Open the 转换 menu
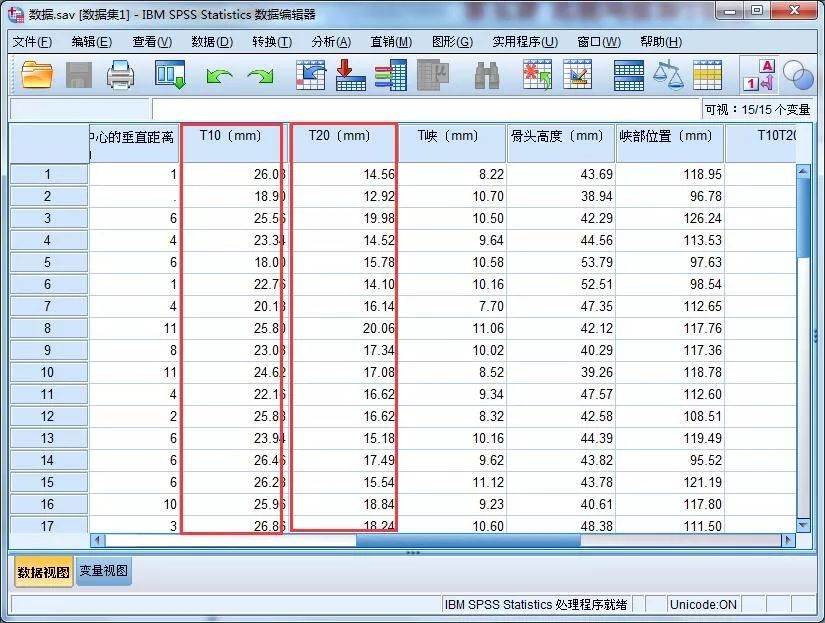The height and width of the screenshot is (623, 825). tap(274, 42)
